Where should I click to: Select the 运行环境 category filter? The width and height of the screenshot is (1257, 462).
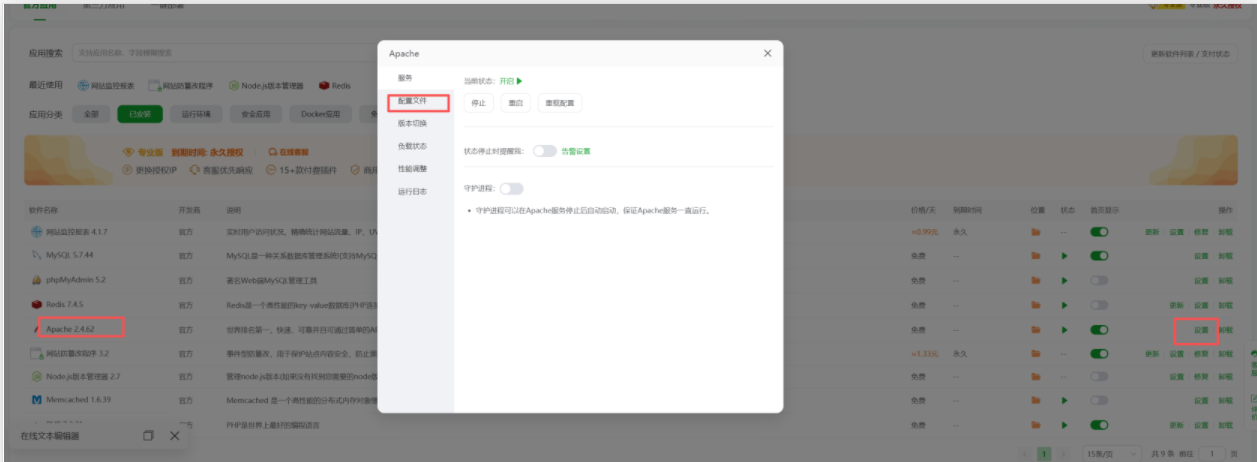coord(196,114)
